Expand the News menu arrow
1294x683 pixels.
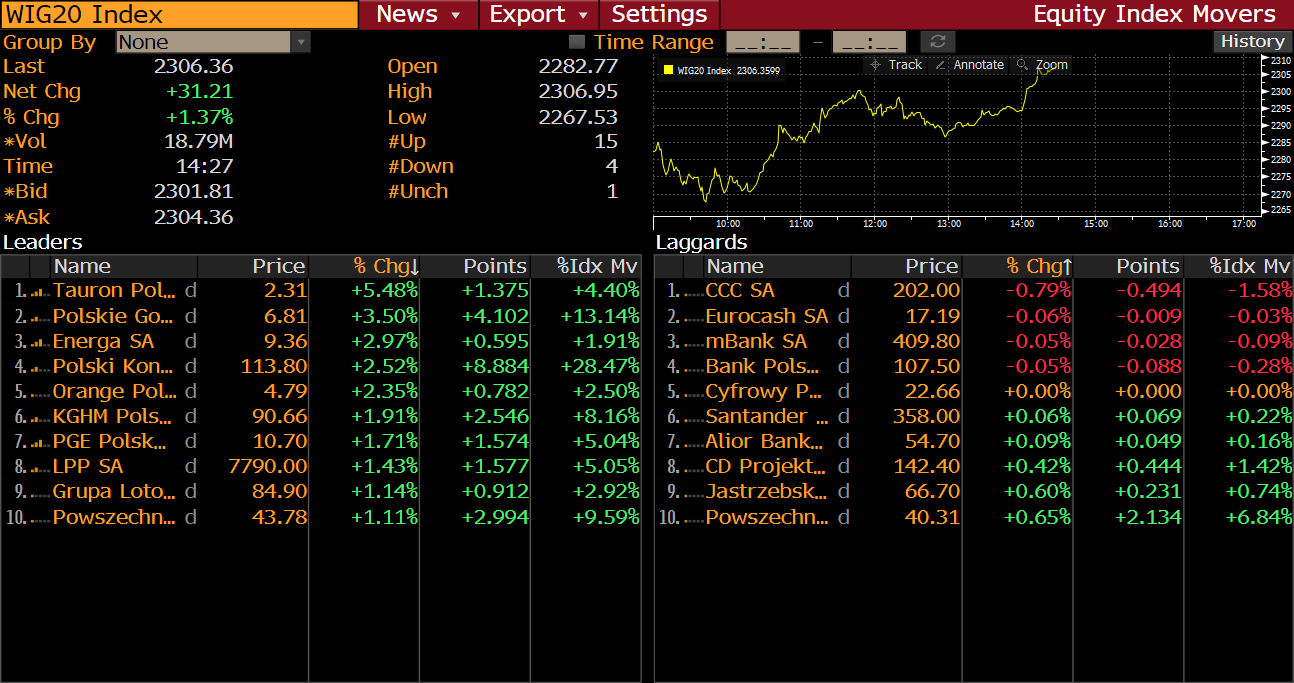click(456, 15)
